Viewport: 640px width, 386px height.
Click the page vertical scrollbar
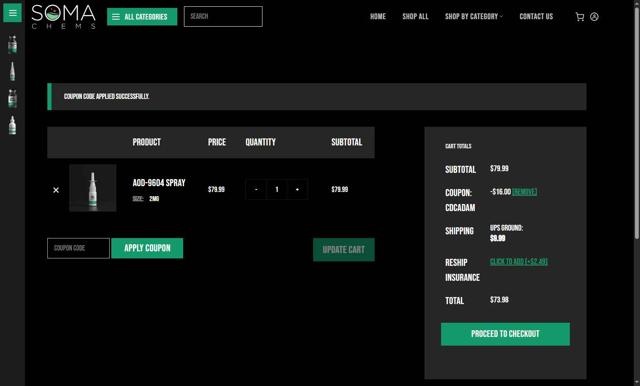pos(636,122)
